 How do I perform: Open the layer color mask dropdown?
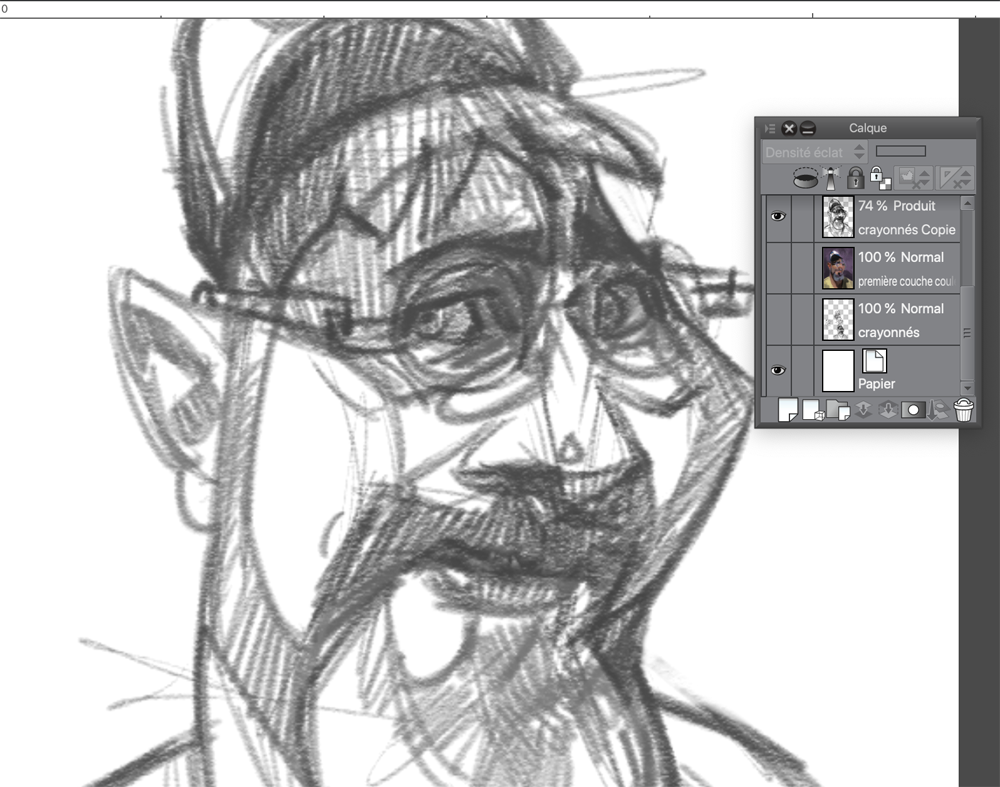pos(912,178)
